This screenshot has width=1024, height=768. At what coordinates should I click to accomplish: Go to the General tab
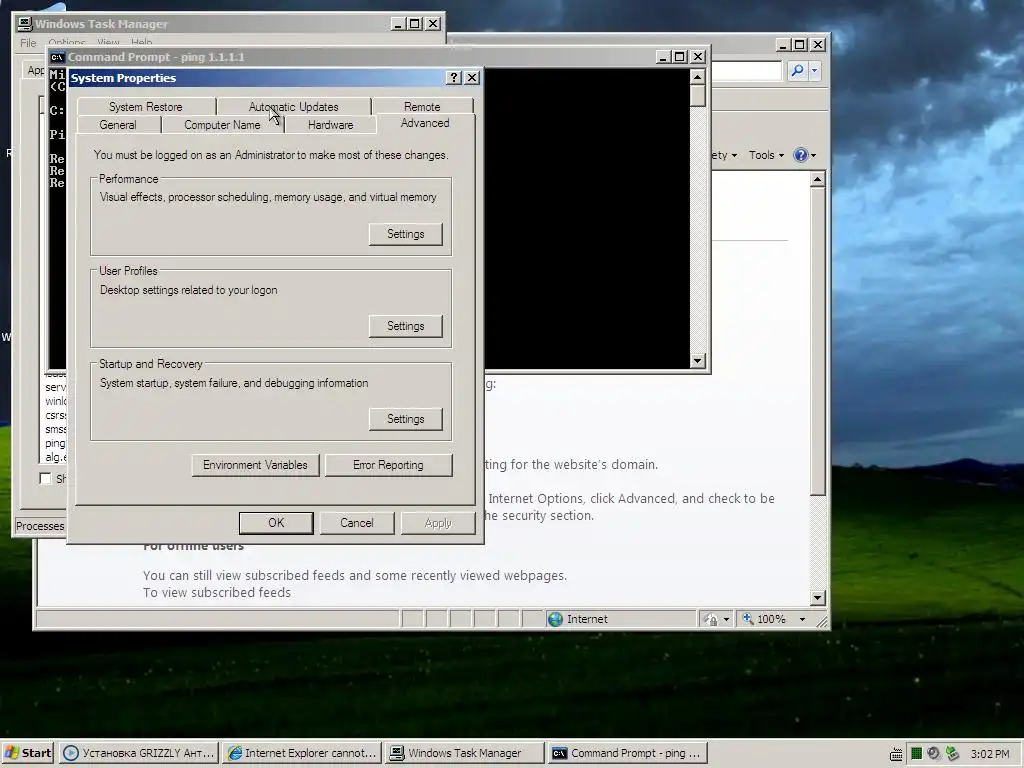pyautogui.click(x=118, y=125)
